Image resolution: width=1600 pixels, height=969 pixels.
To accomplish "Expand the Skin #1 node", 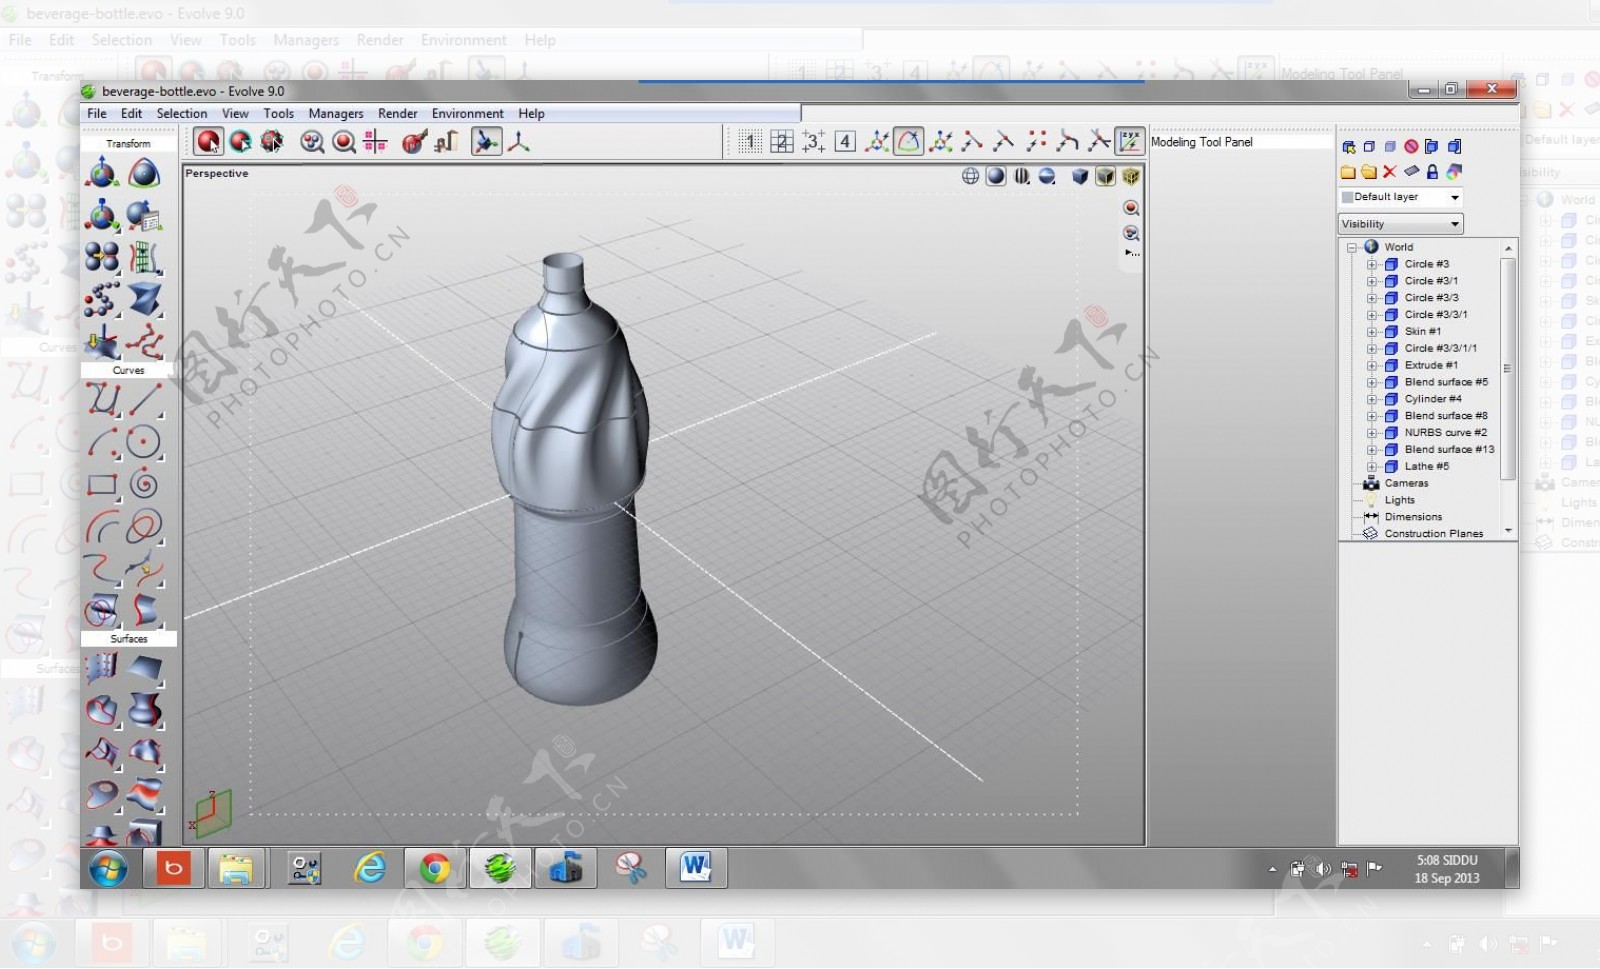I will click(1372, 331).
